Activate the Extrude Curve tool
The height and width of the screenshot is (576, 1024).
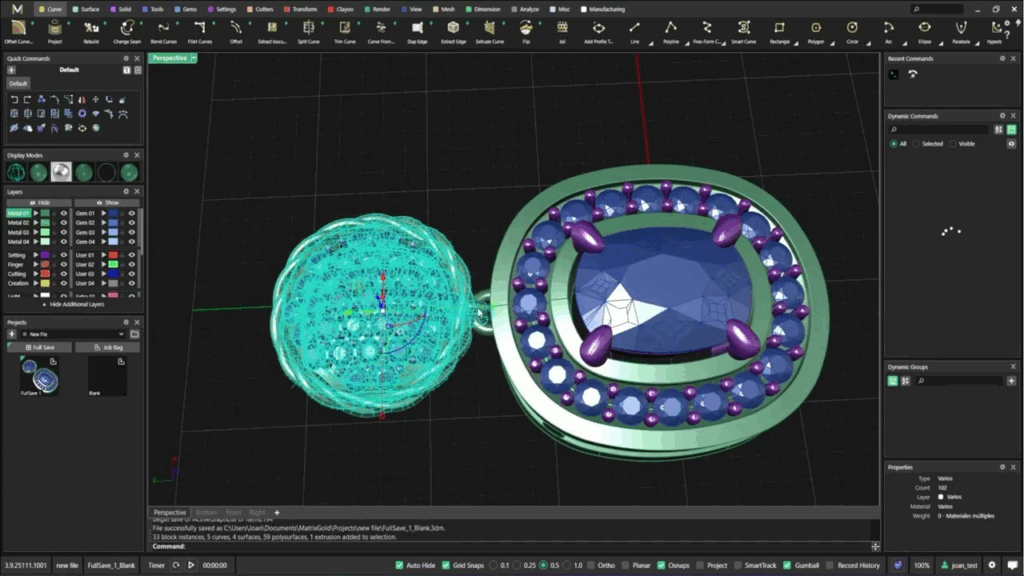pos(489,29)
